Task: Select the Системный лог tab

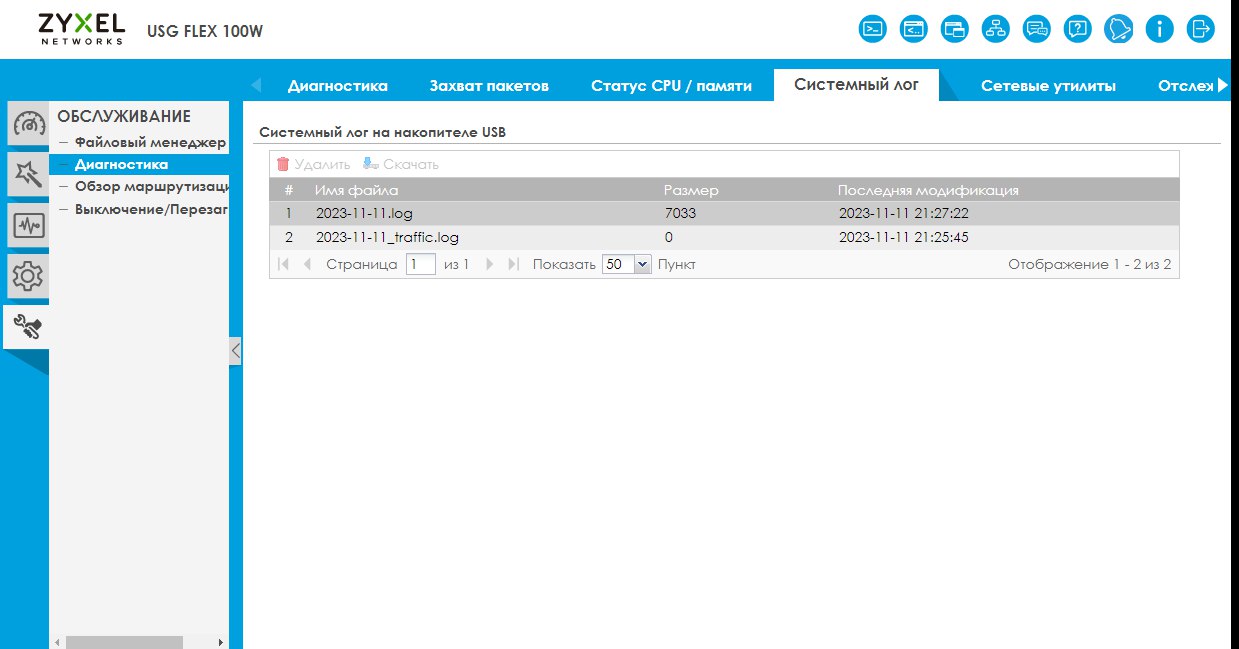Action: [856, 85]
